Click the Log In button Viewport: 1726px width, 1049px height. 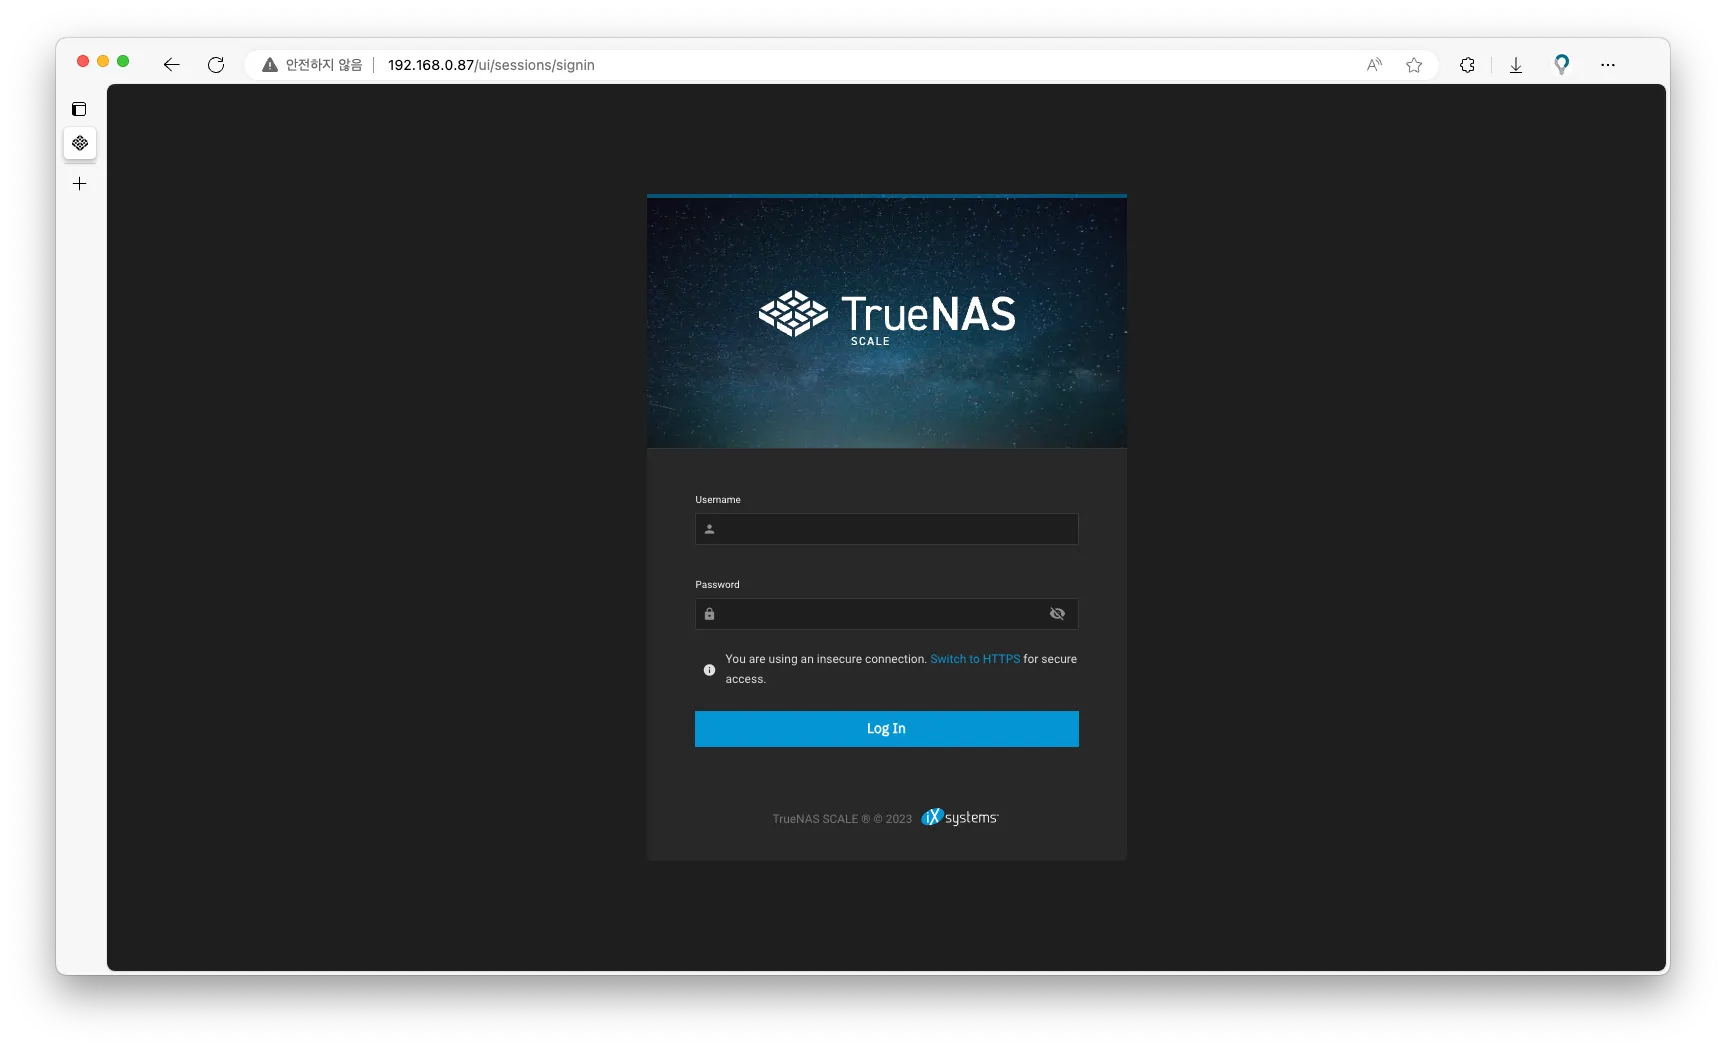pos(887,729)
